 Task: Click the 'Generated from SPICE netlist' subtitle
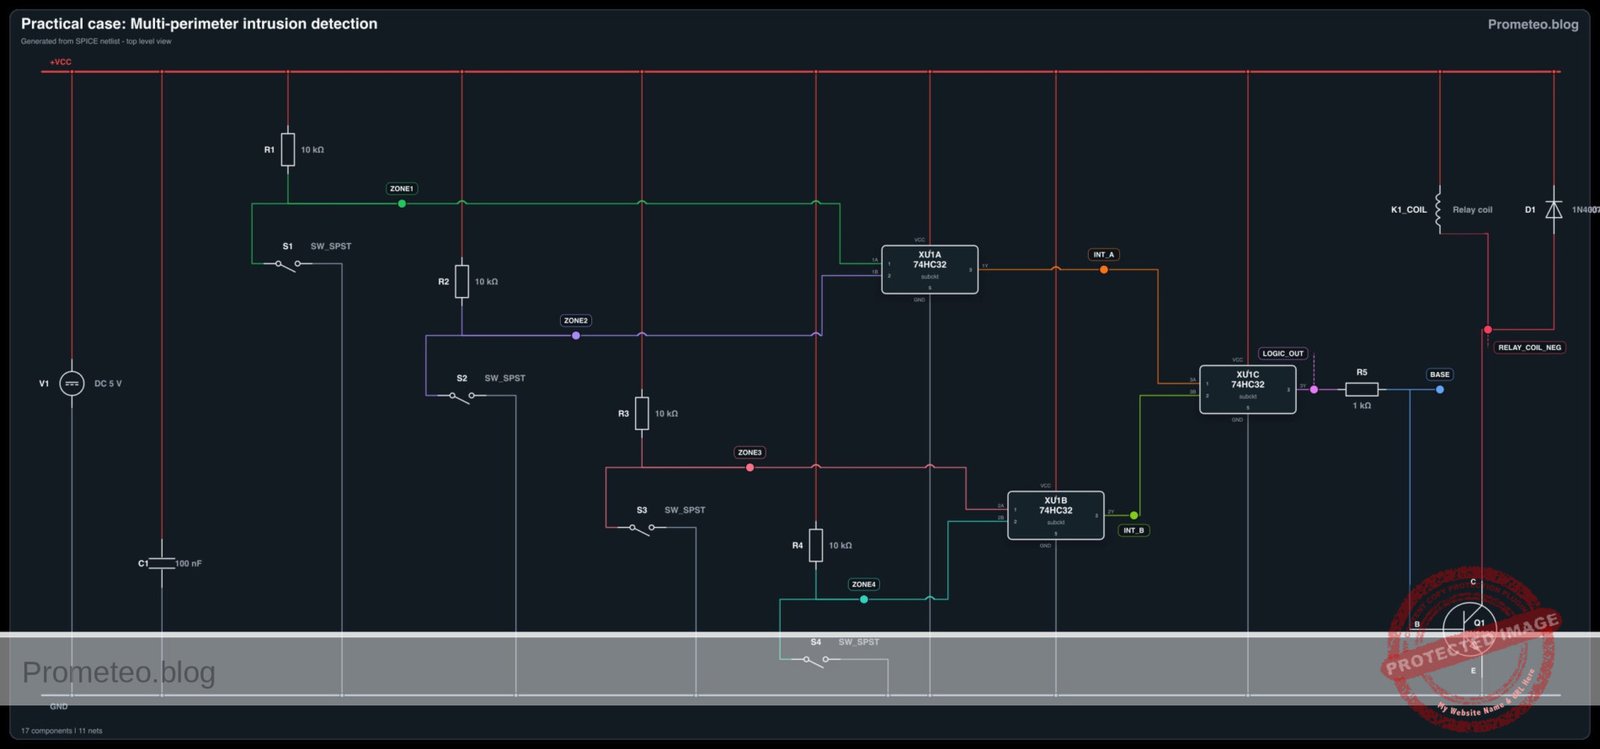tap(96, 41)
